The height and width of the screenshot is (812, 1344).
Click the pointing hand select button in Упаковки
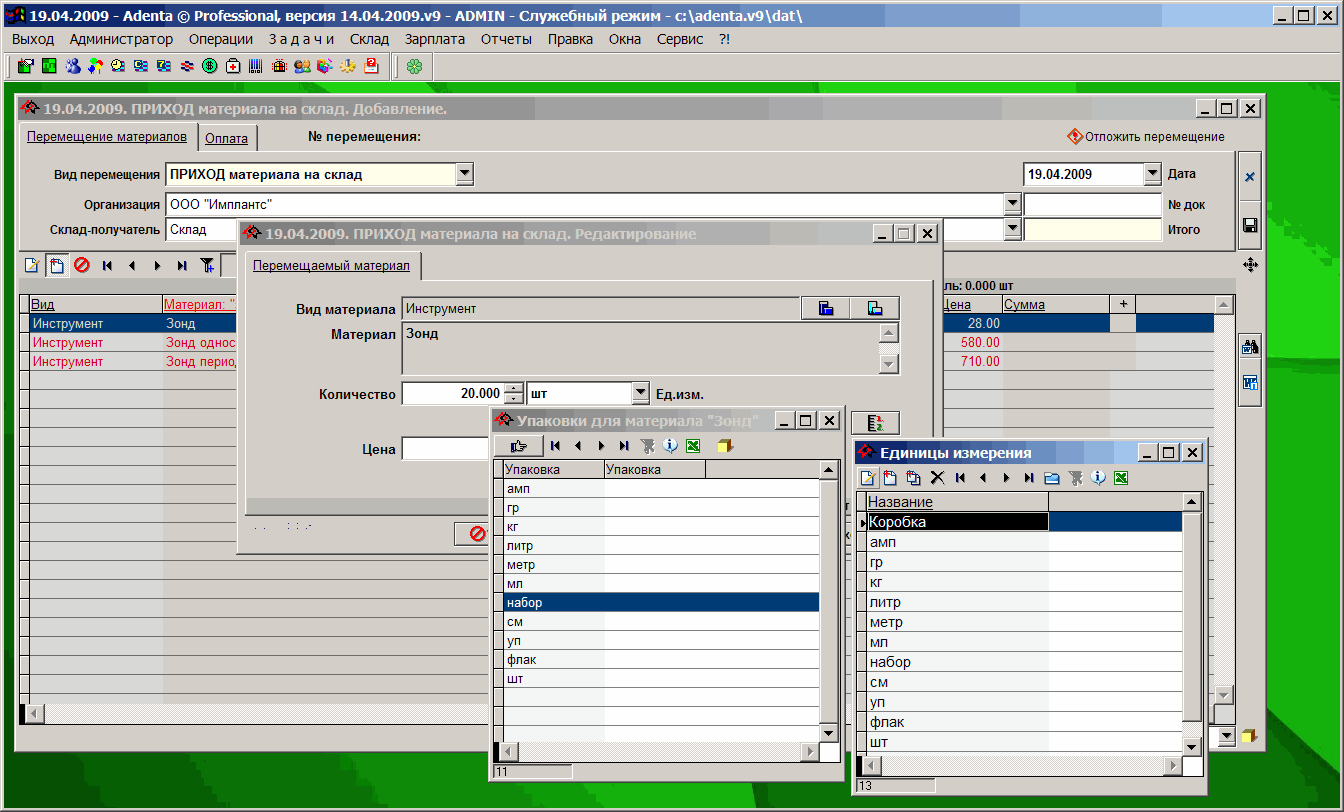518,446
